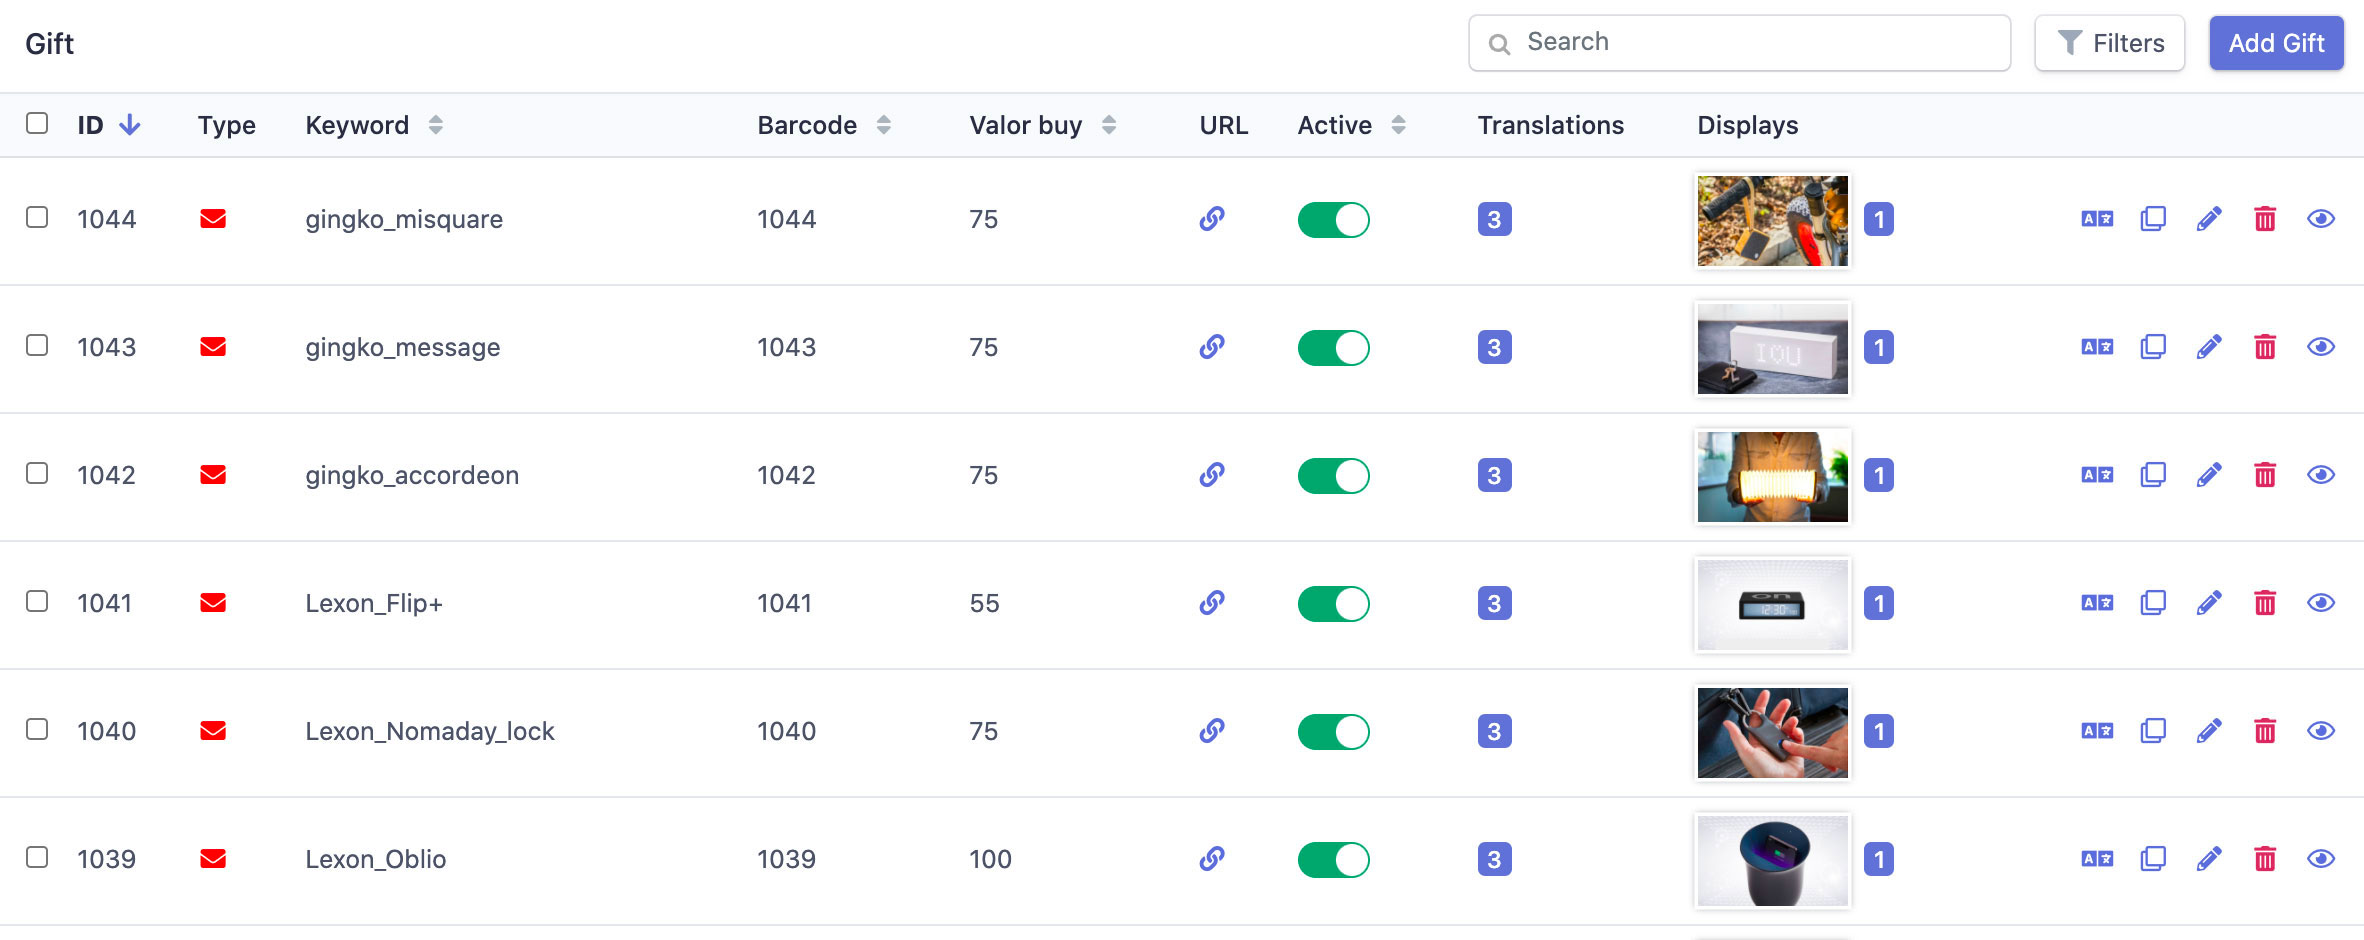Delete the Lexon_Oblio gift
Screen dimensions: 2364x940
(x=2265, y=859)
